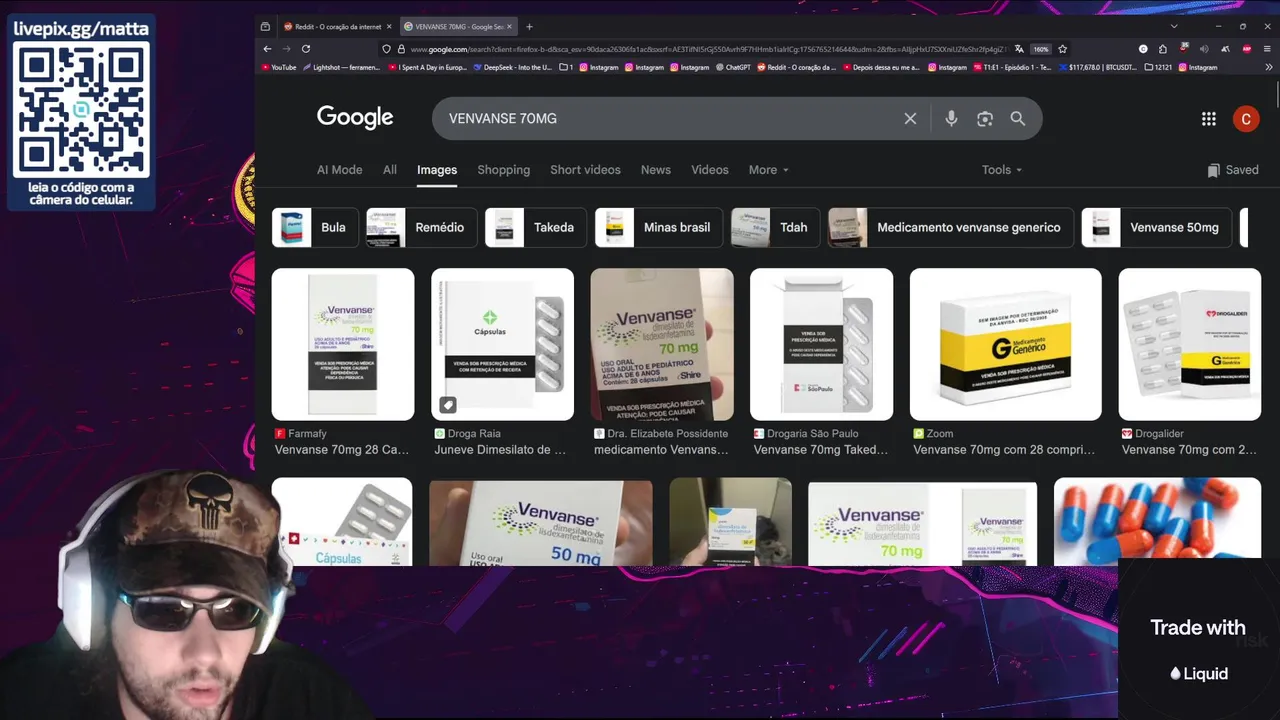Switch to the All results tab
Viewport: 1280px width, 720px height.
coord(390,170)
